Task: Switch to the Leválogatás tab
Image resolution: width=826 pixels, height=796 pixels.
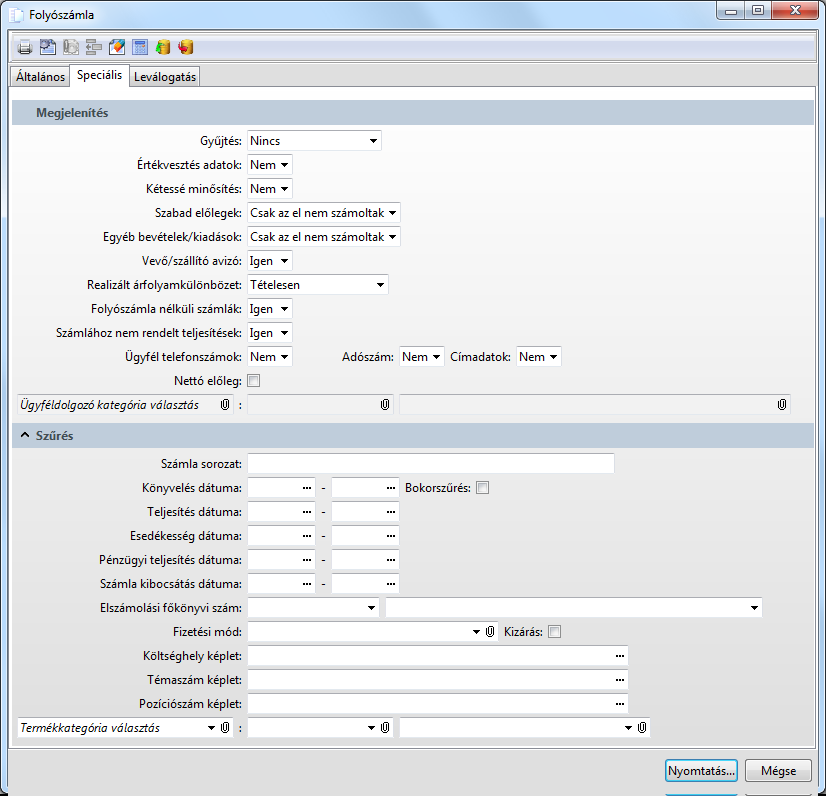Action: point(165,77)
